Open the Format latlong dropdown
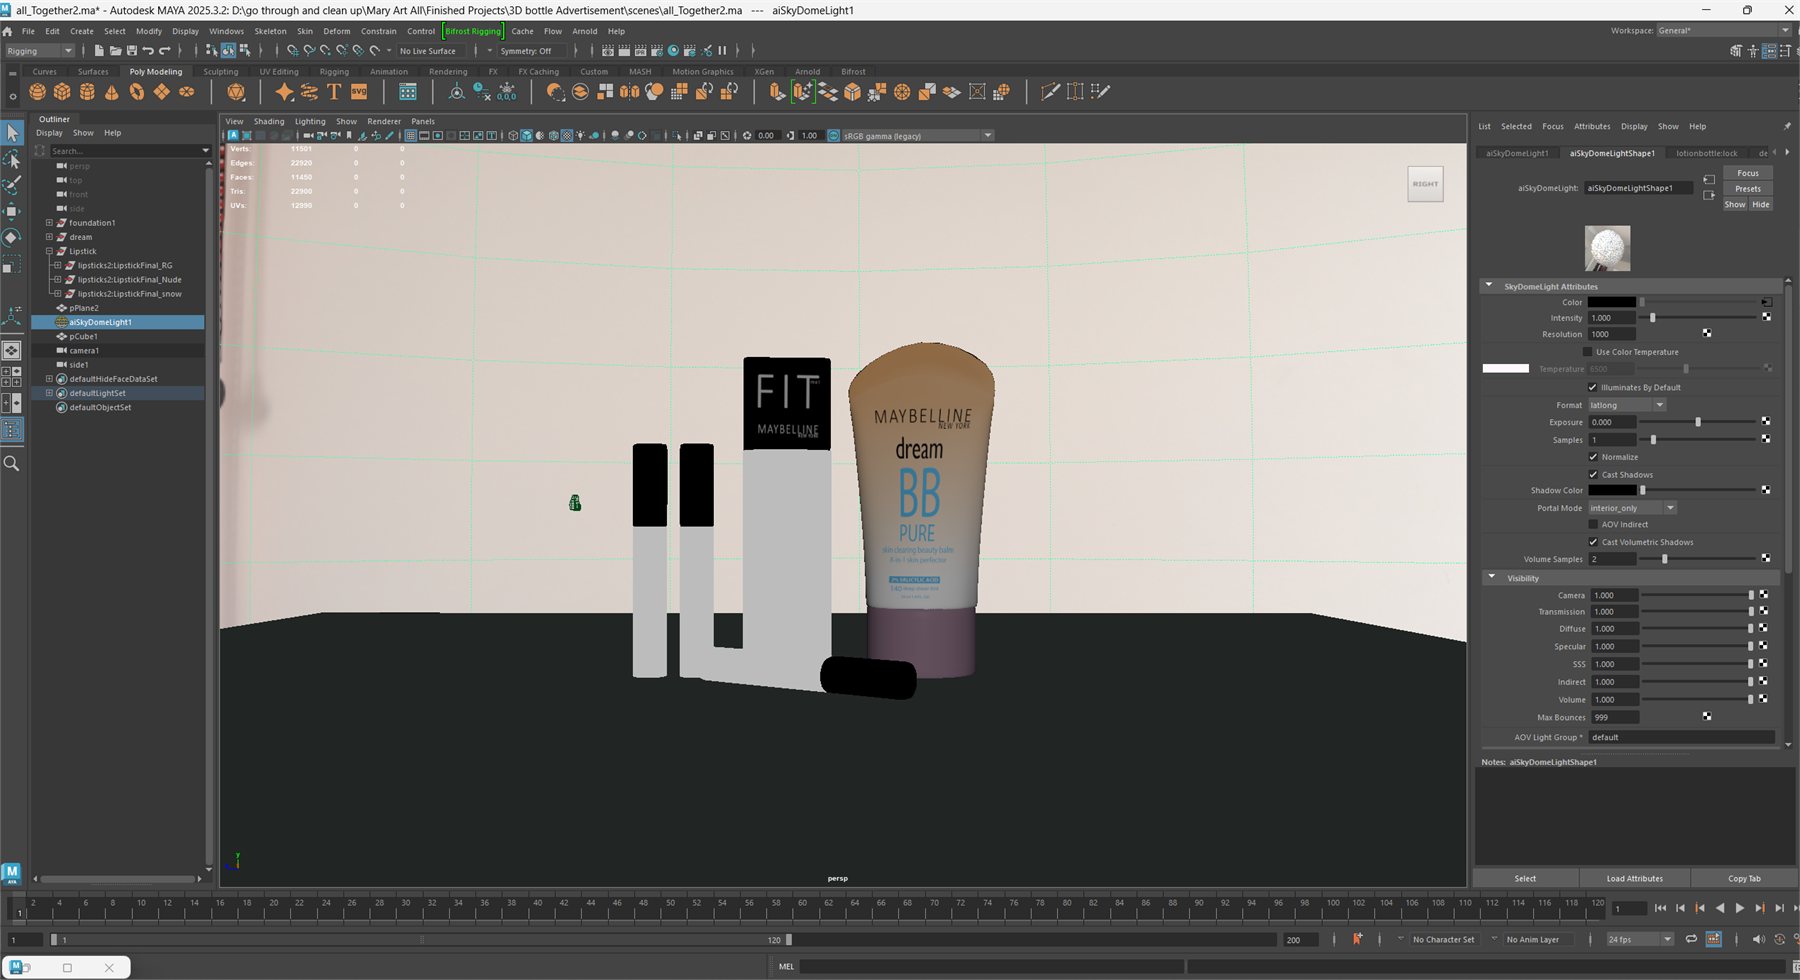The height and width of the screenshot is (980, 1800). coord(1627,405)
